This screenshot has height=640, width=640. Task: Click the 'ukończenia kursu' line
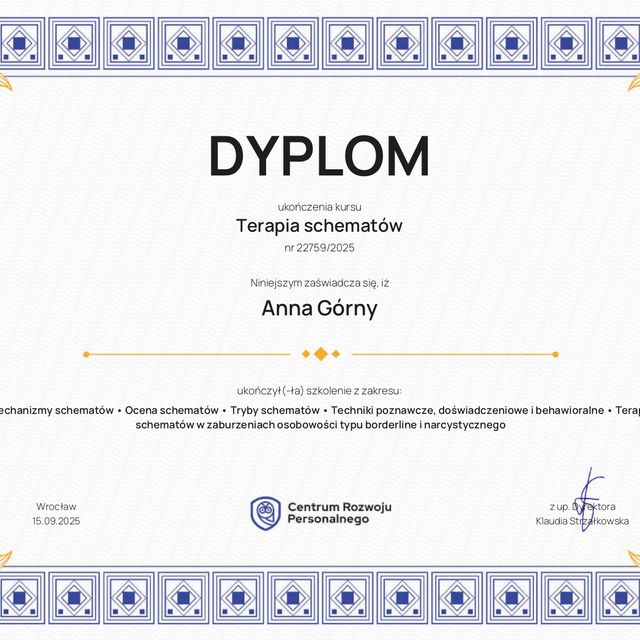[320, 207]
